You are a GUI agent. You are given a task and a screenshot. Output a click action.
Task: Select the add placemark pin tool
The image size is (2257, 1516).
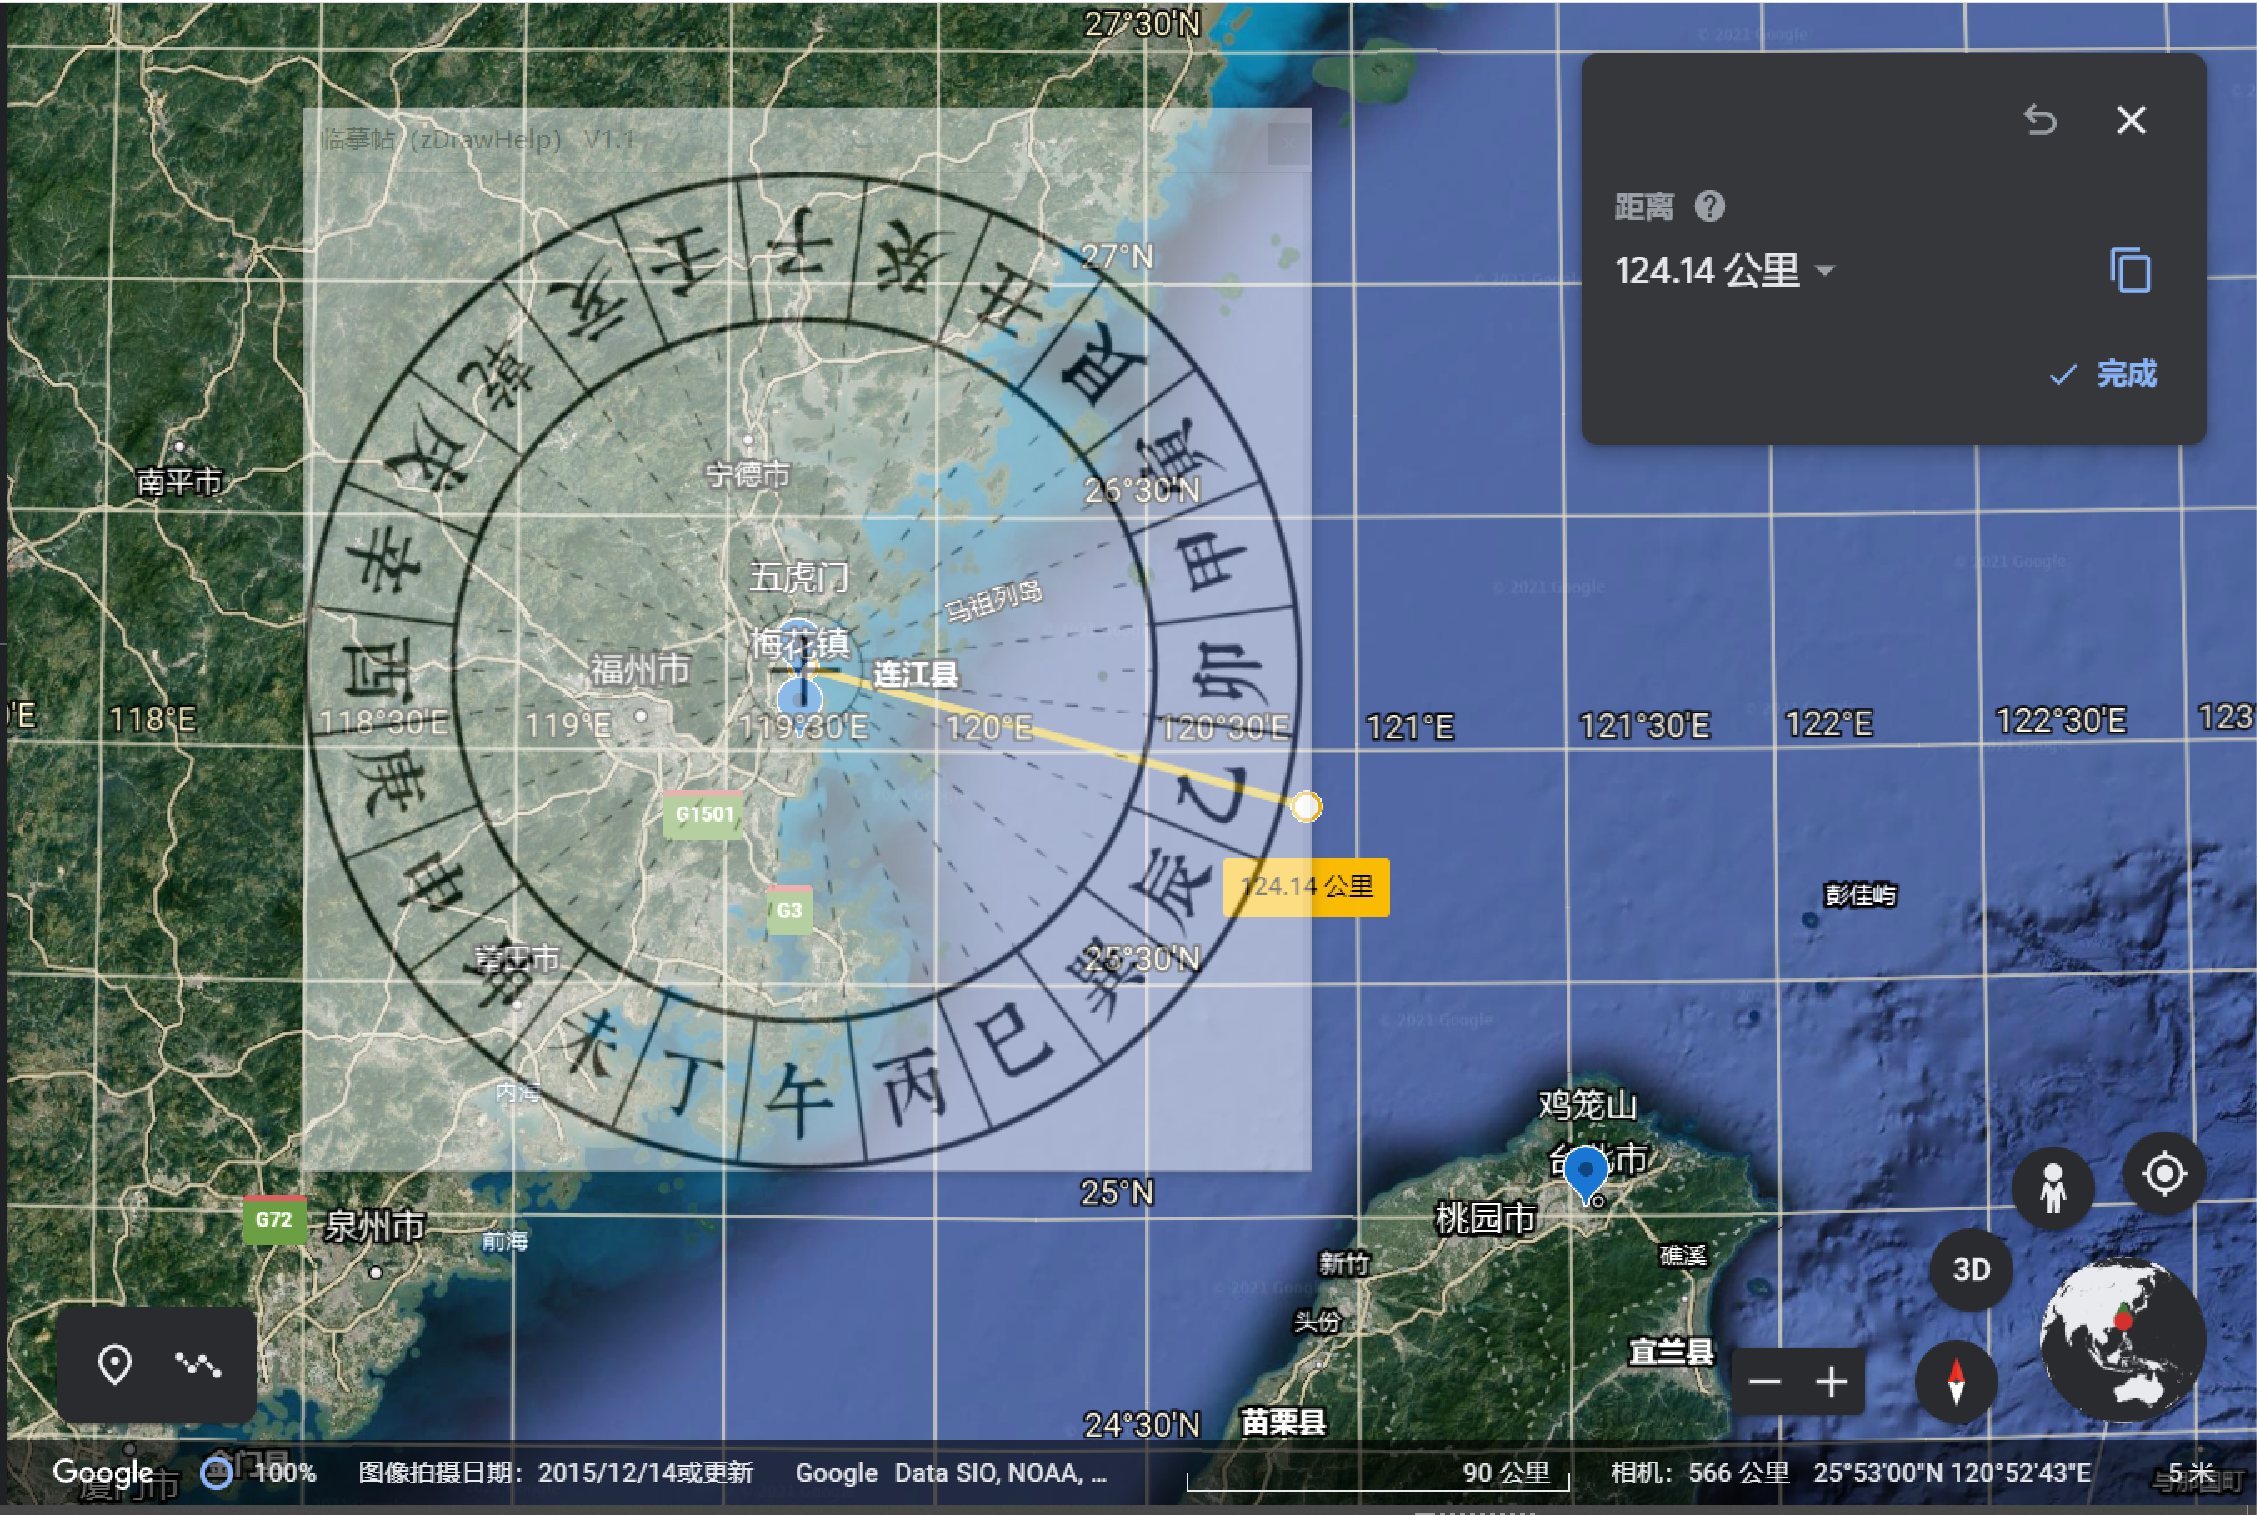[115, 1364]
